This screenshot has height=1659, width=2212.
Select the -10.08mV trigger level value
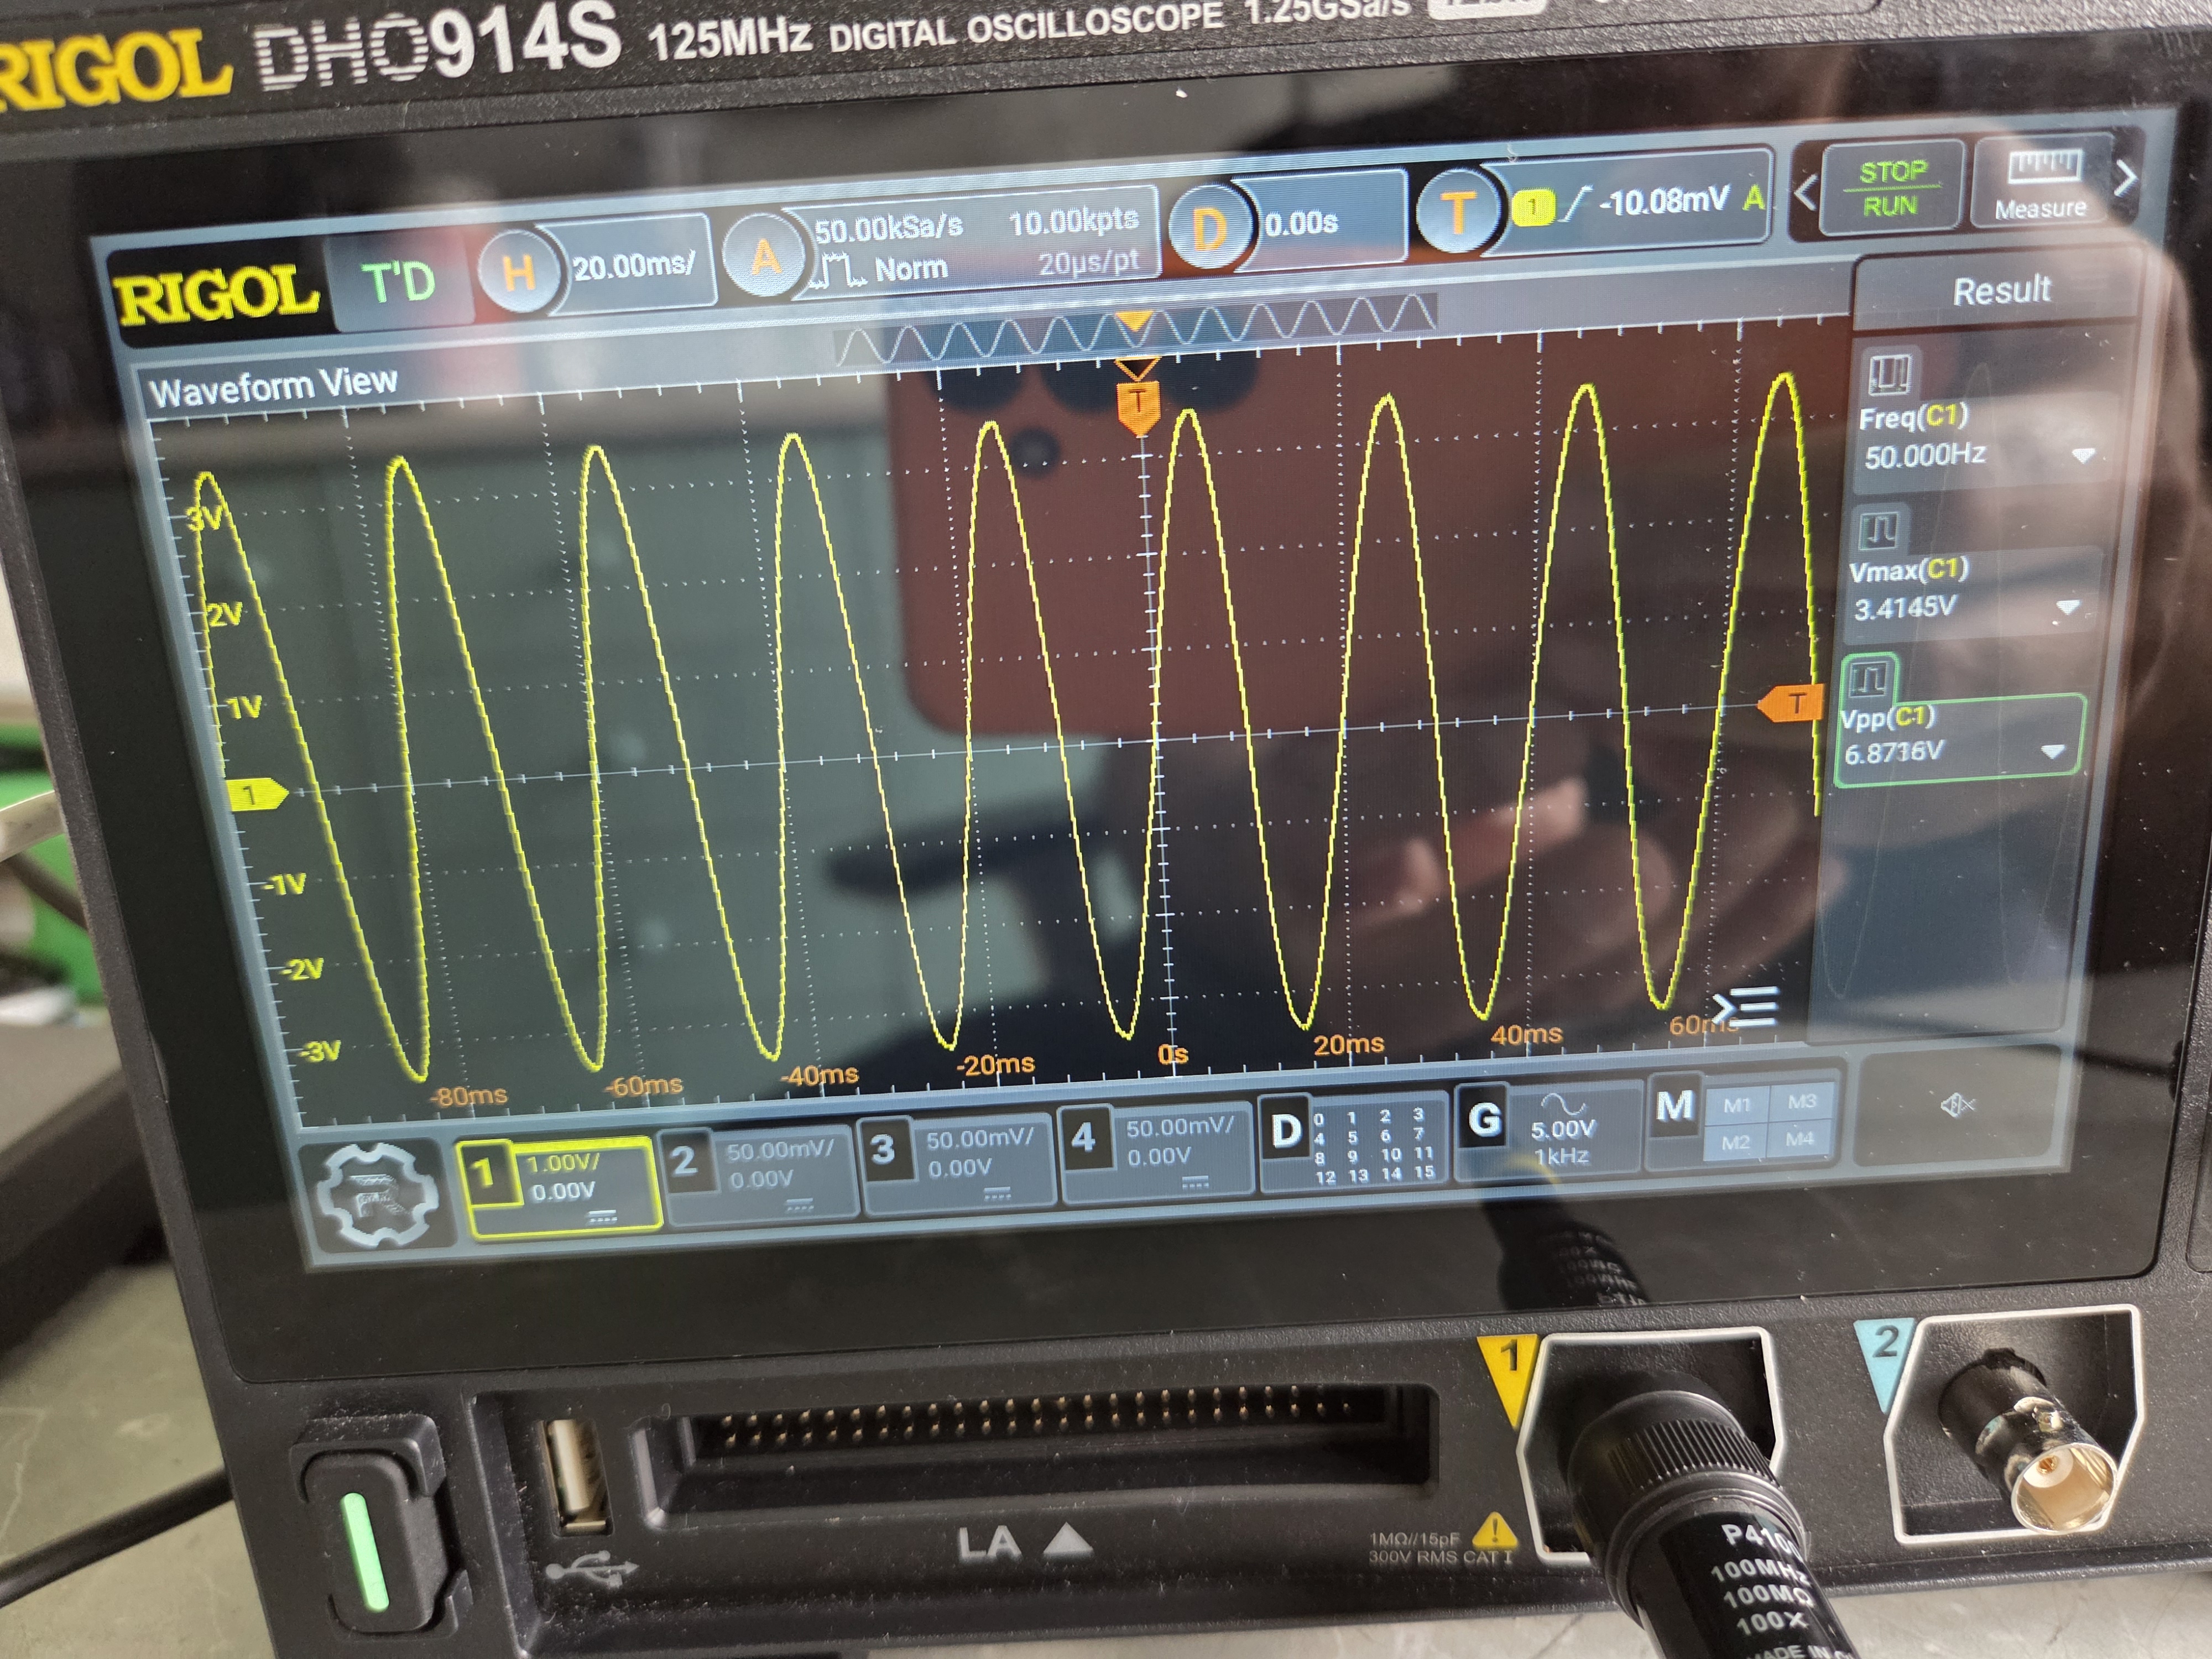(x=1664, y=201)
